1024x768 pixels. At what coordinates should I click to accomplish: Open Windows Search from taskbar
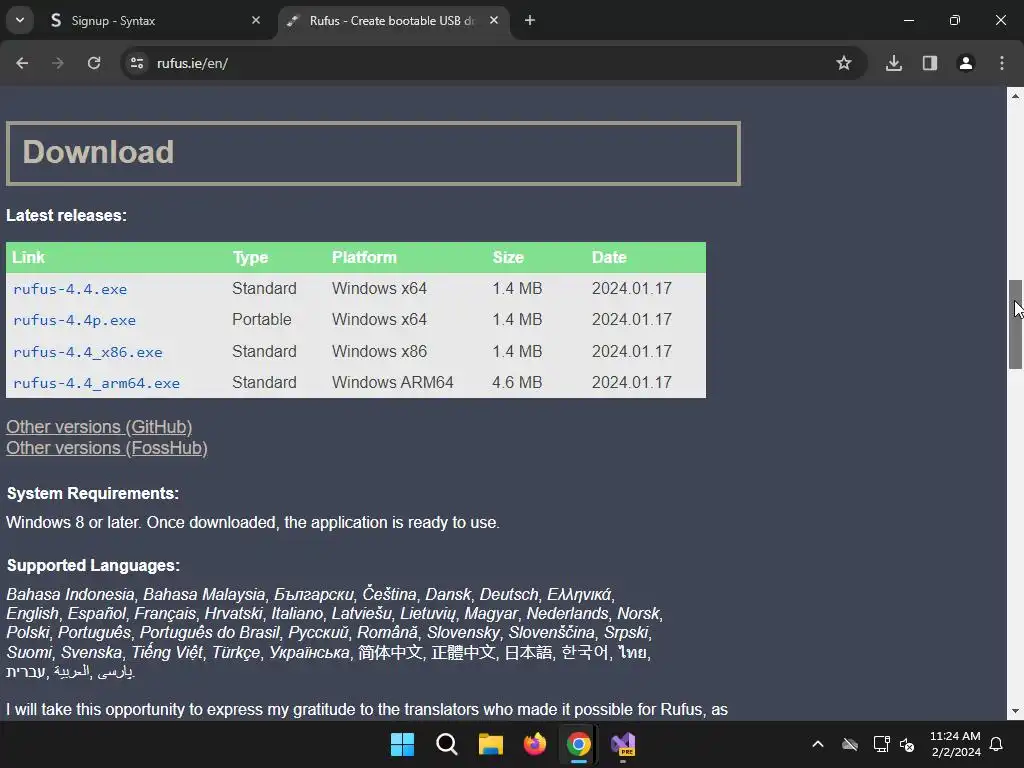tap(447, 744)
